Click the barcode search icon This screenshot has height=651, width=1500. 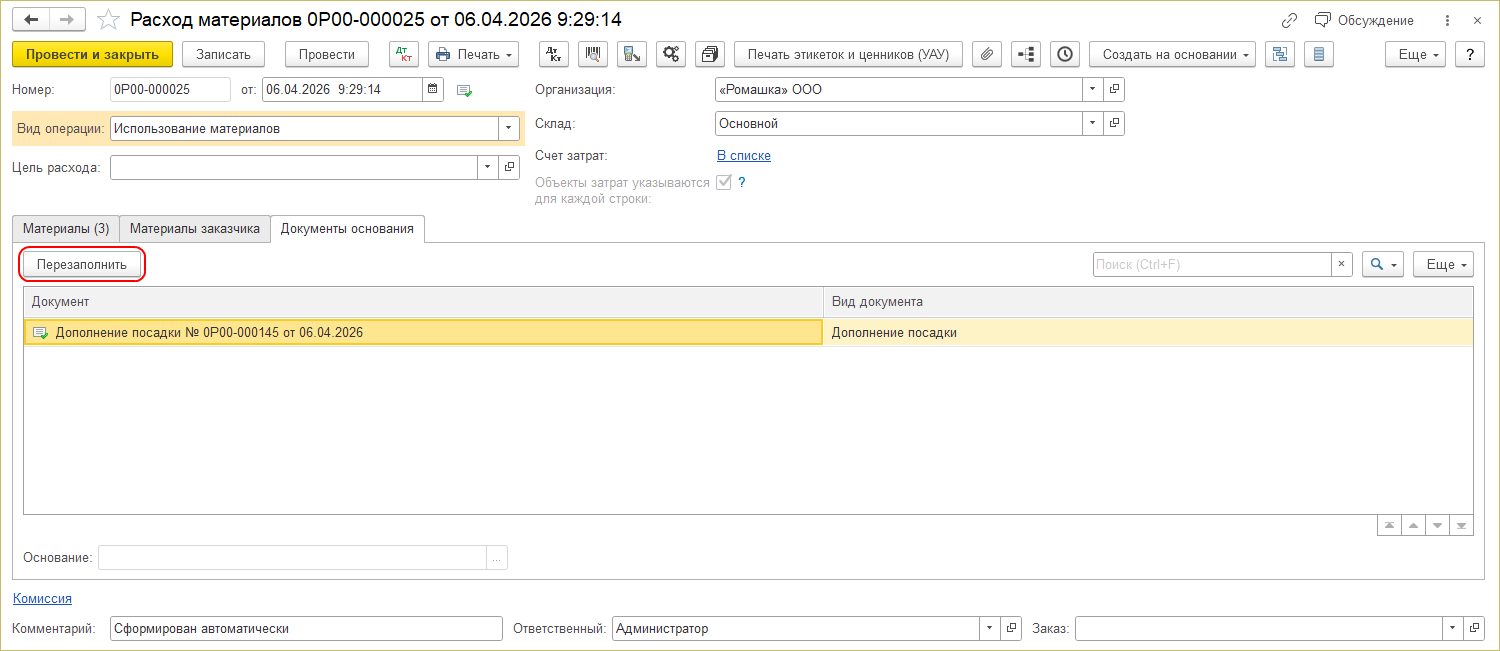(x=593, y=54)
